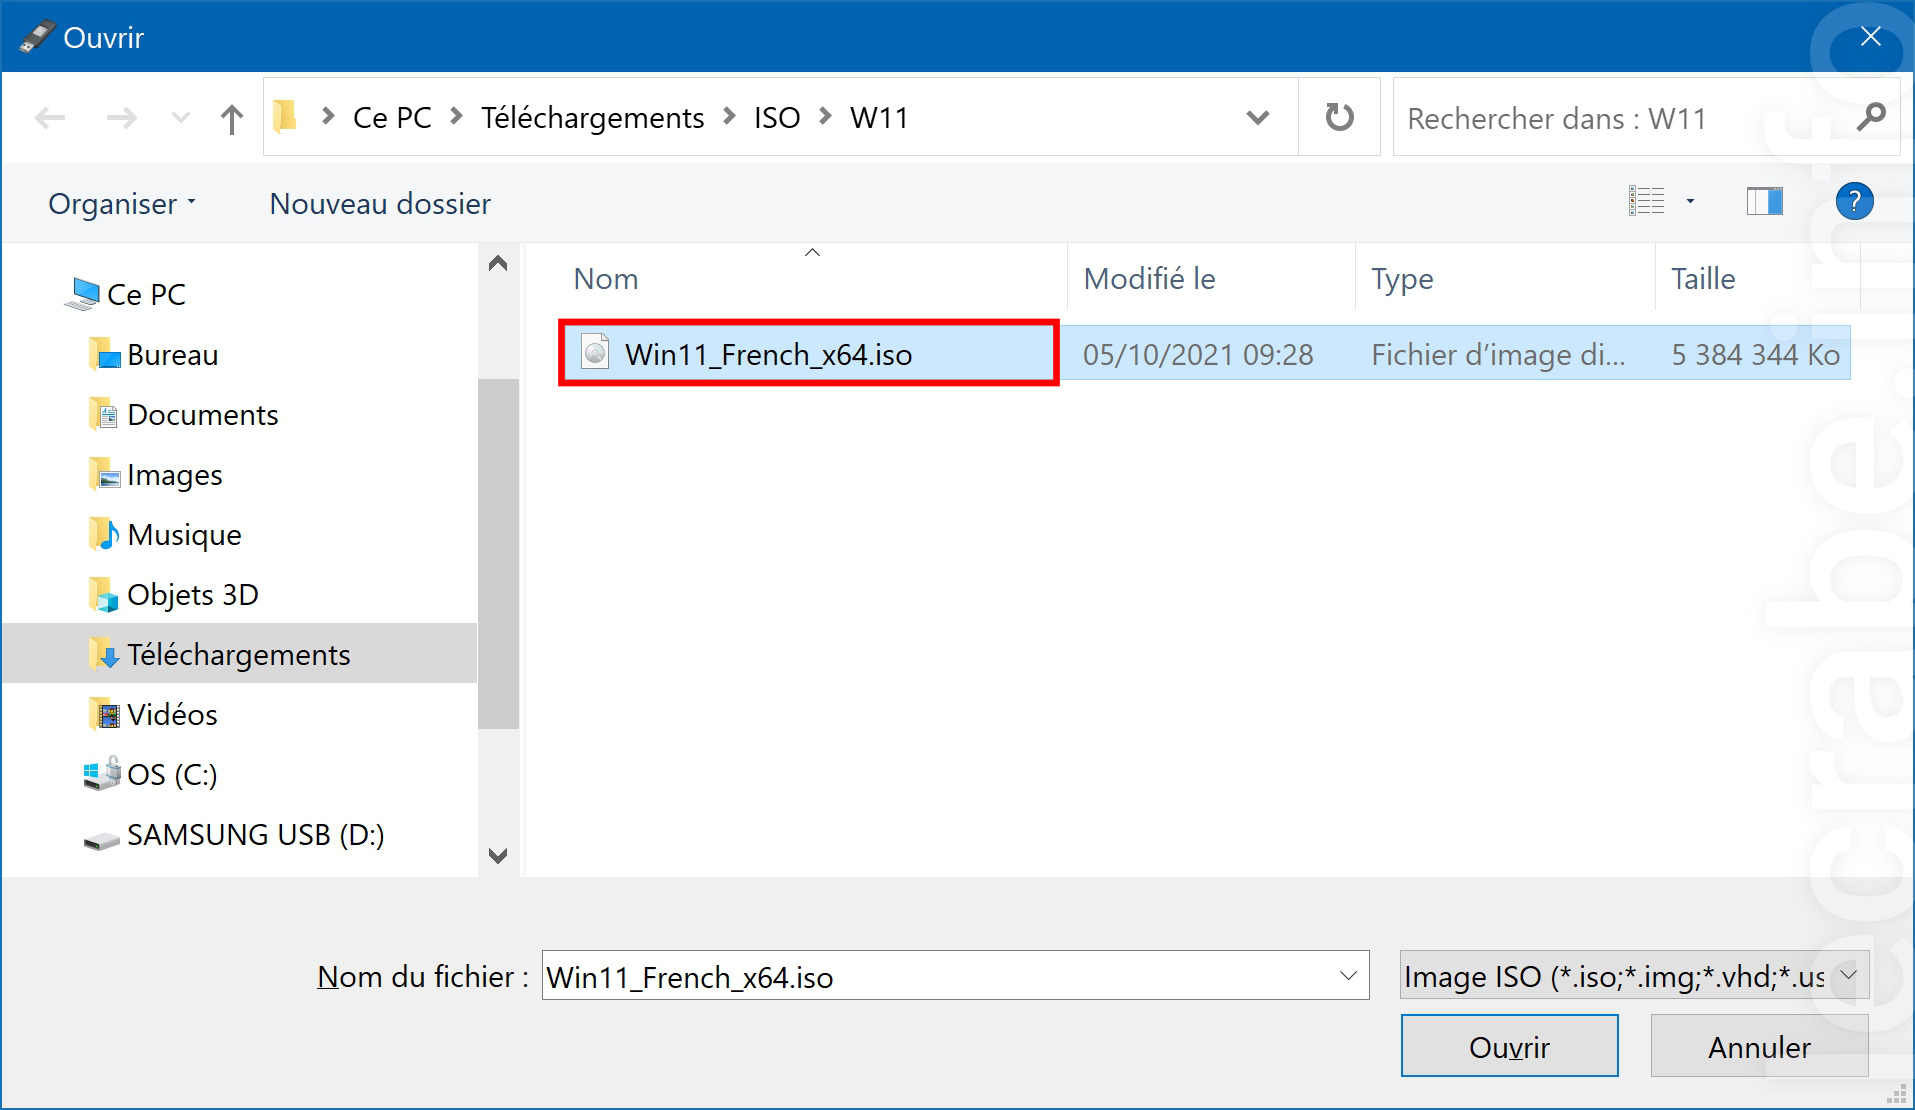
Task: Expand the recent locations dropdown chevron
Action: (x=181, y=119)
